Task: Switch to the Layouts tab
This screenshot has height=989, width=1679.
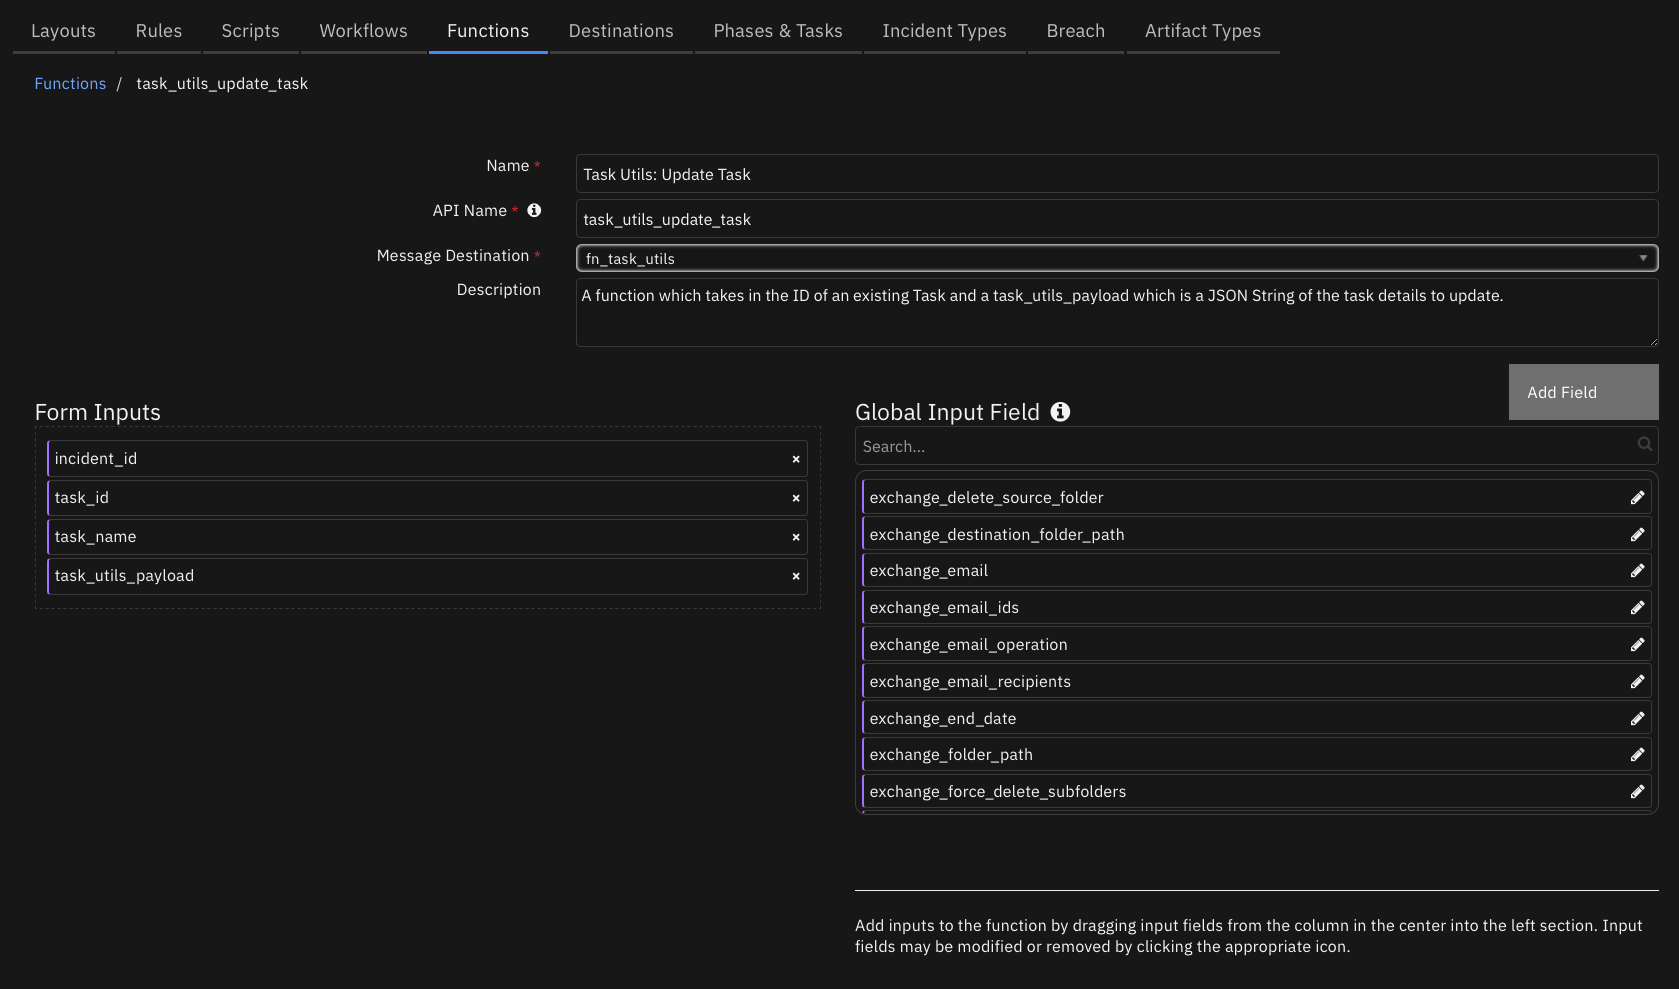Action: pyautogui.click(x=63, y=31)
